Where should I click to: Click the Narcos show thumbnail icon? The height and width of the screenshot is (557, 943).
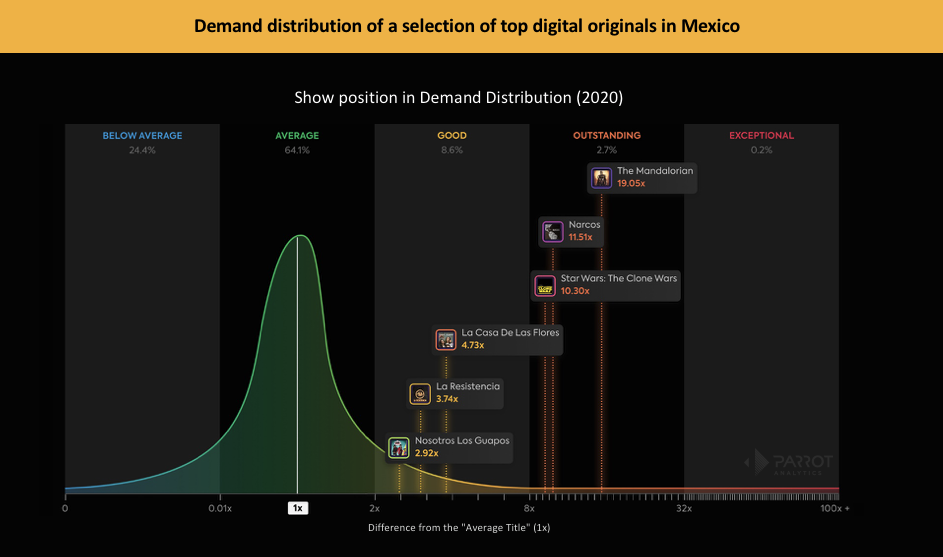tap(553, 232)
